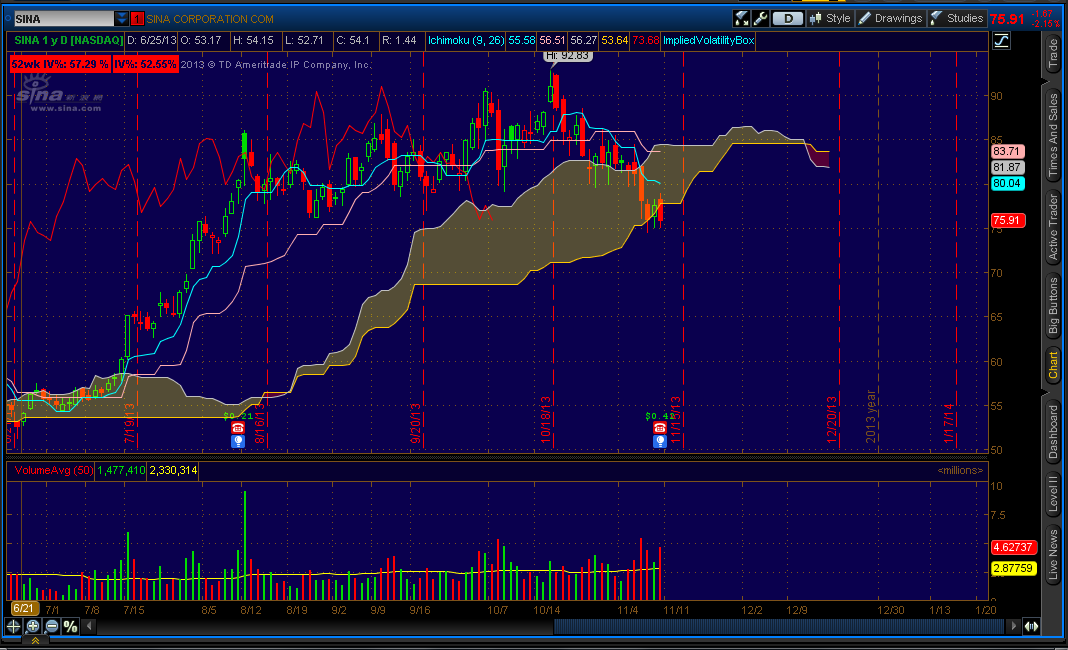Viewport: 1068px width, 650px height.
Task: Switch to the Active Trader sidebar tab
Action: (1053, 227)
